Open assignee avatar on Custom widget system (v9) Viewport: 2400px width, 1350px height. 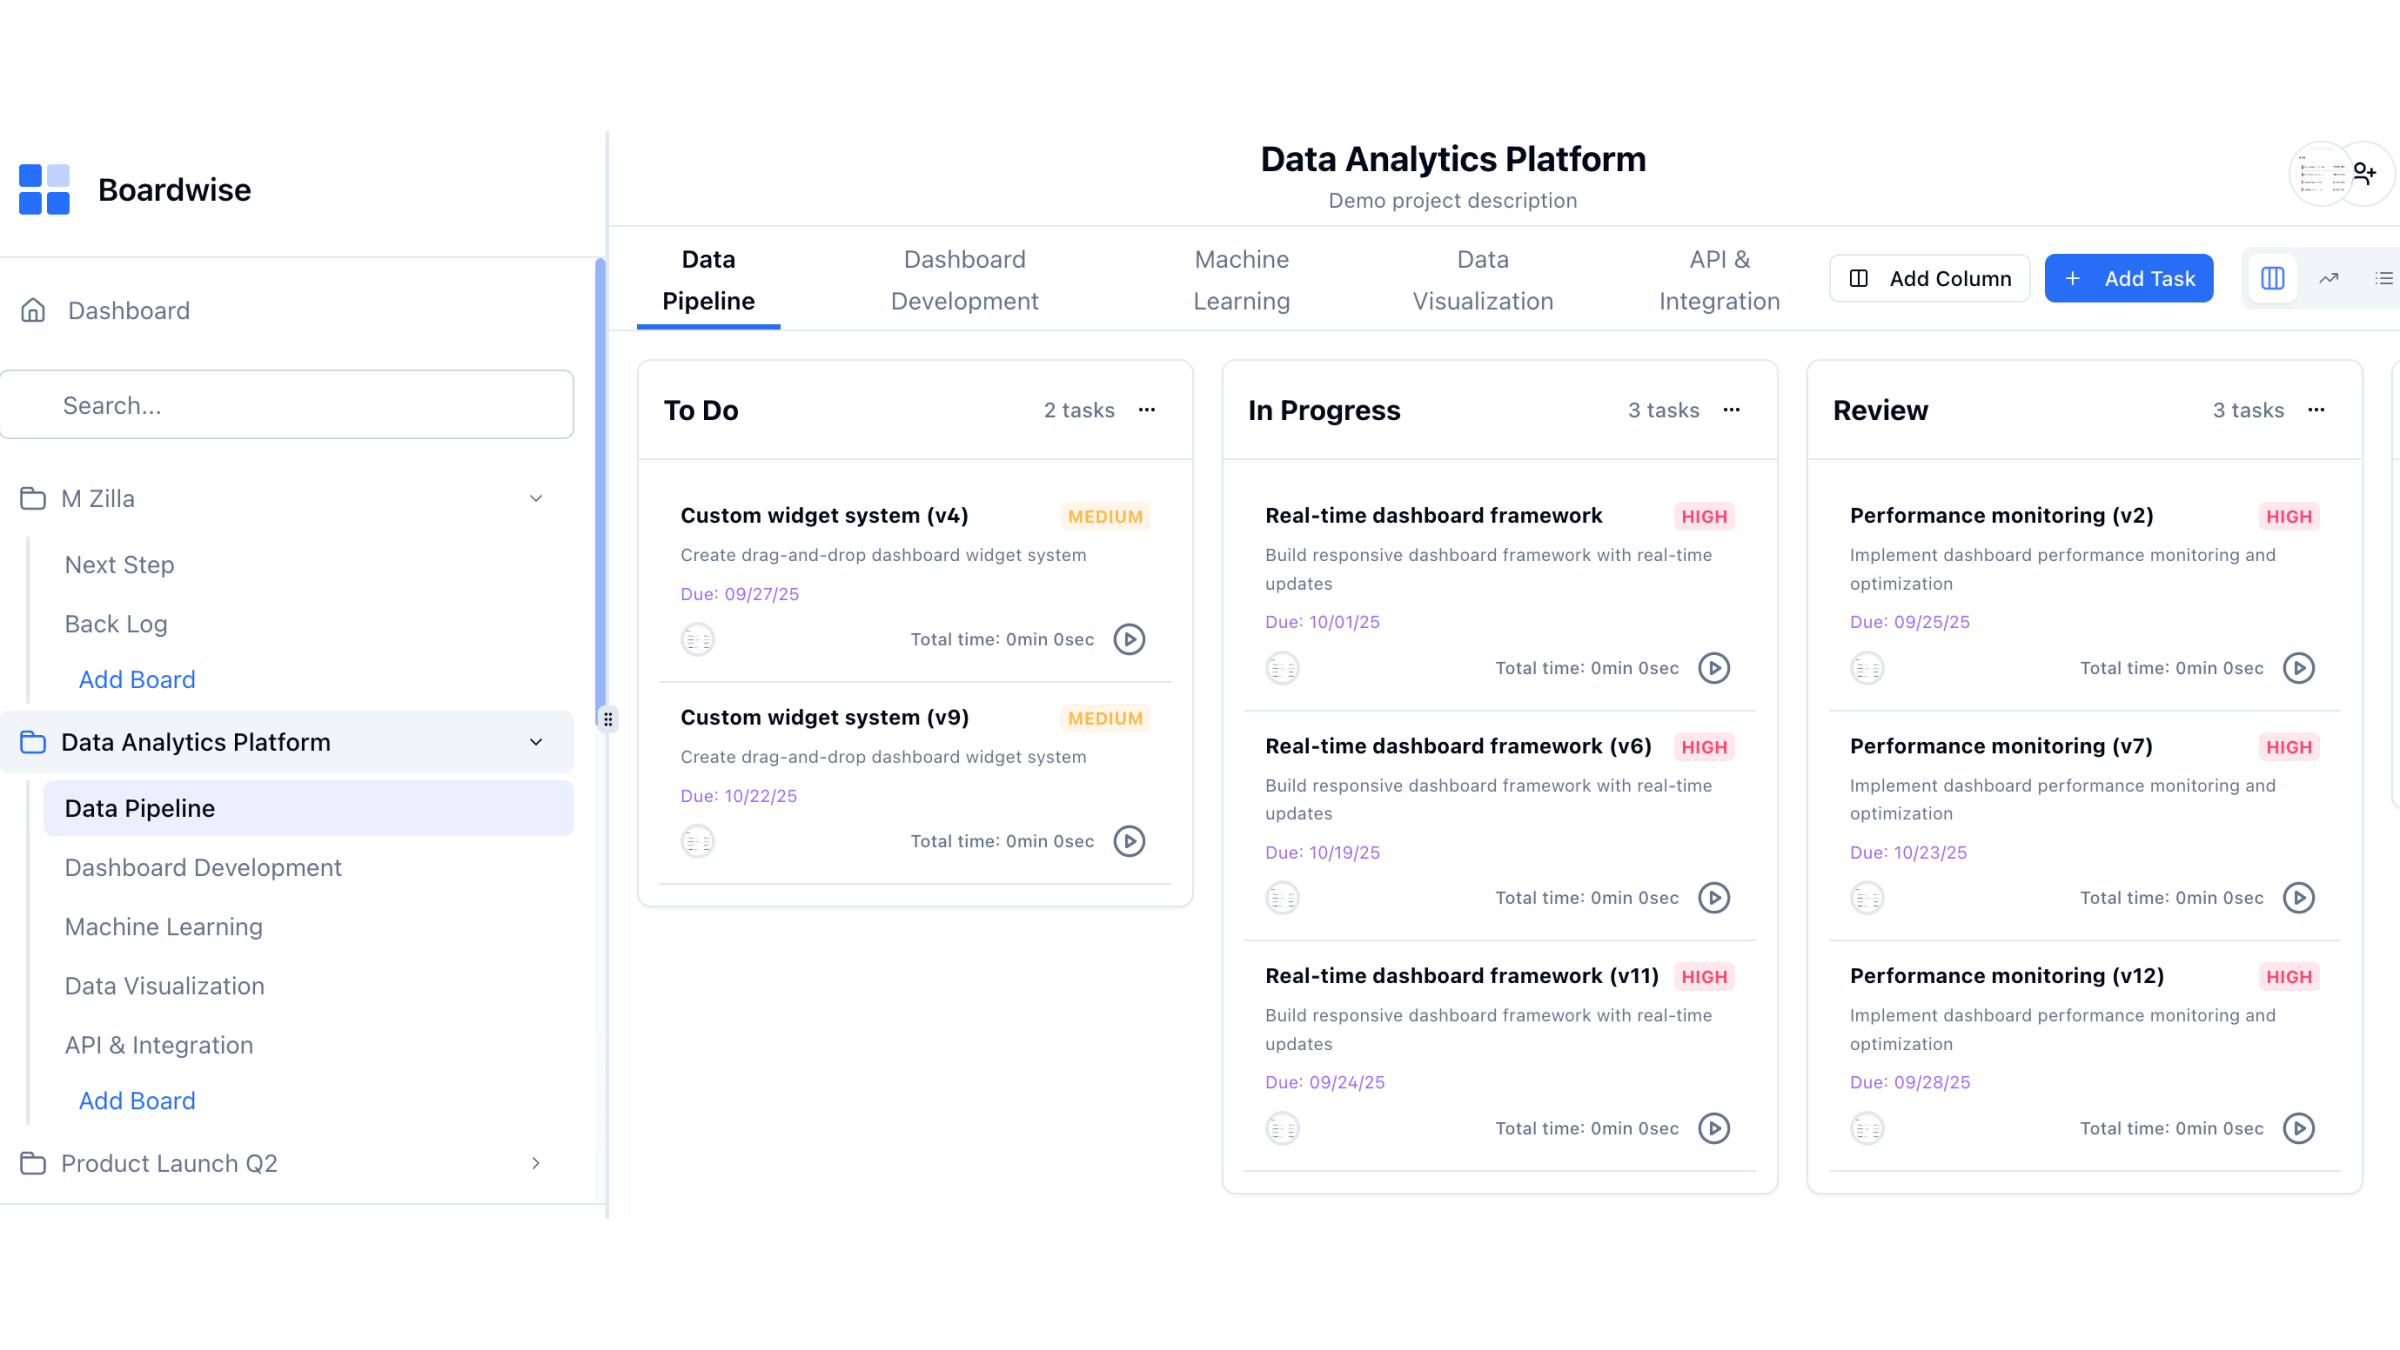pos(698,841)
